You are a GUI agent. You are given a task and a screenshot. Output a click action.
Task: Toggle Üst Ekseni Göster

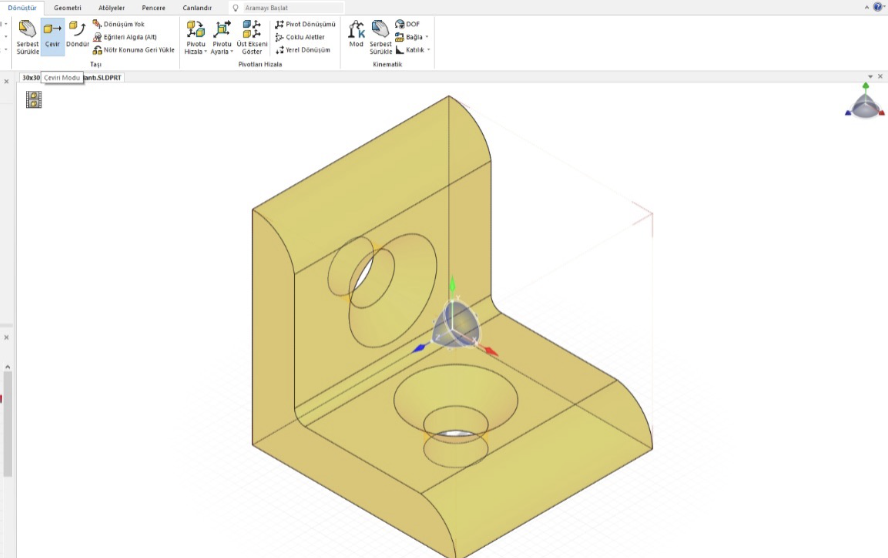point(252,37)
